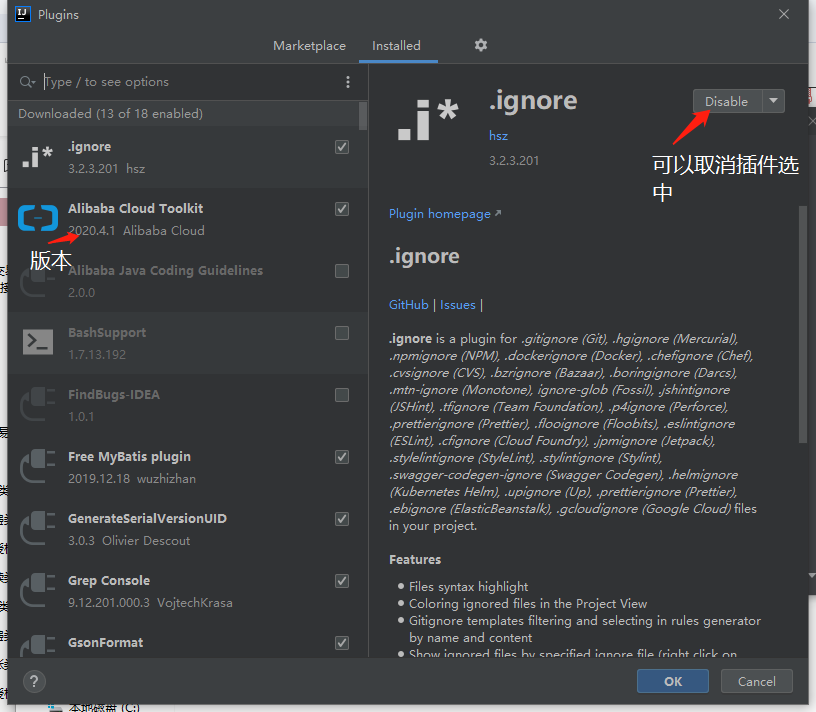Click the Disable button
The height and width of the screenshot is (712, 816).
coord(726,101)
